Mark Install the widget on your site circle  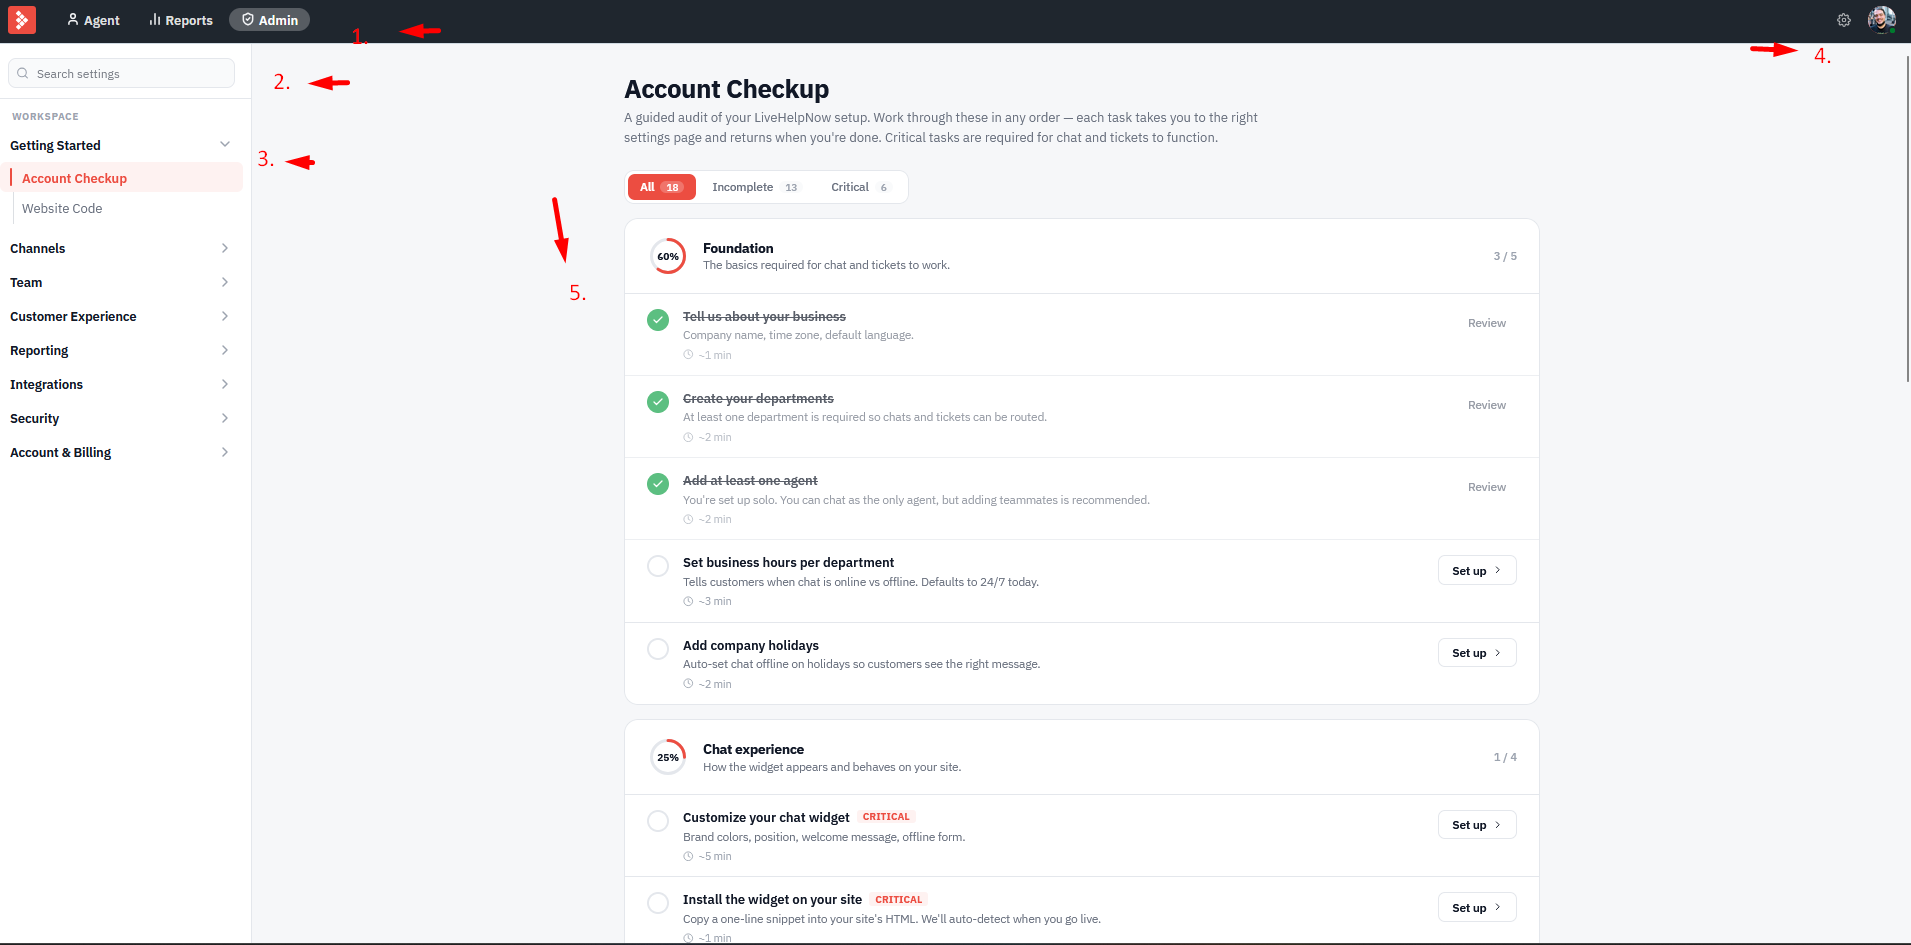(x=658, y=903)
